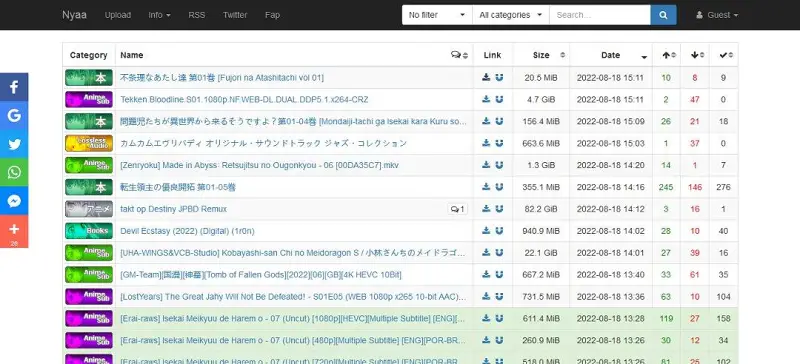This screenshot has width=800, height=364.
Task: Click Books category icon of Devil Ecstasy row
Action: (x=89, y=231)
